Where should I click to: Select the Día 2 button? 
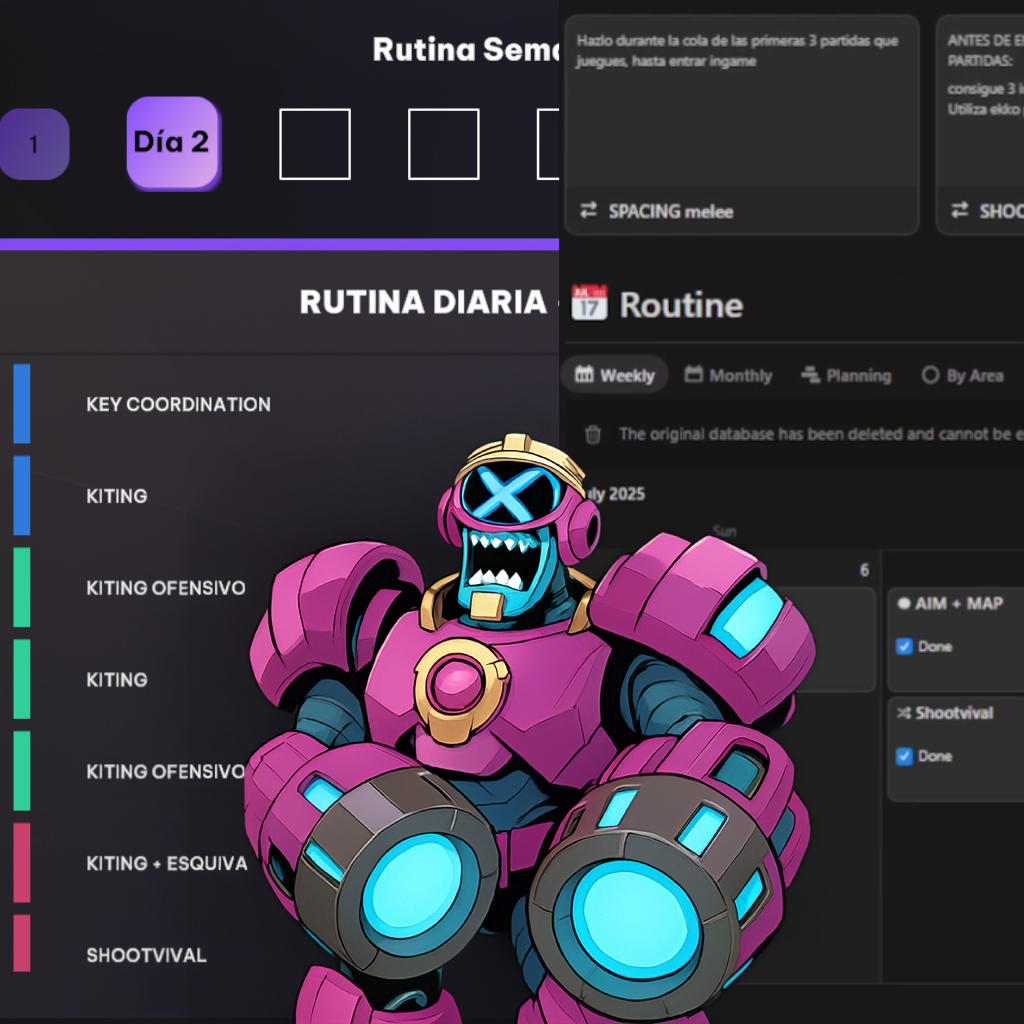pos(172,142)
